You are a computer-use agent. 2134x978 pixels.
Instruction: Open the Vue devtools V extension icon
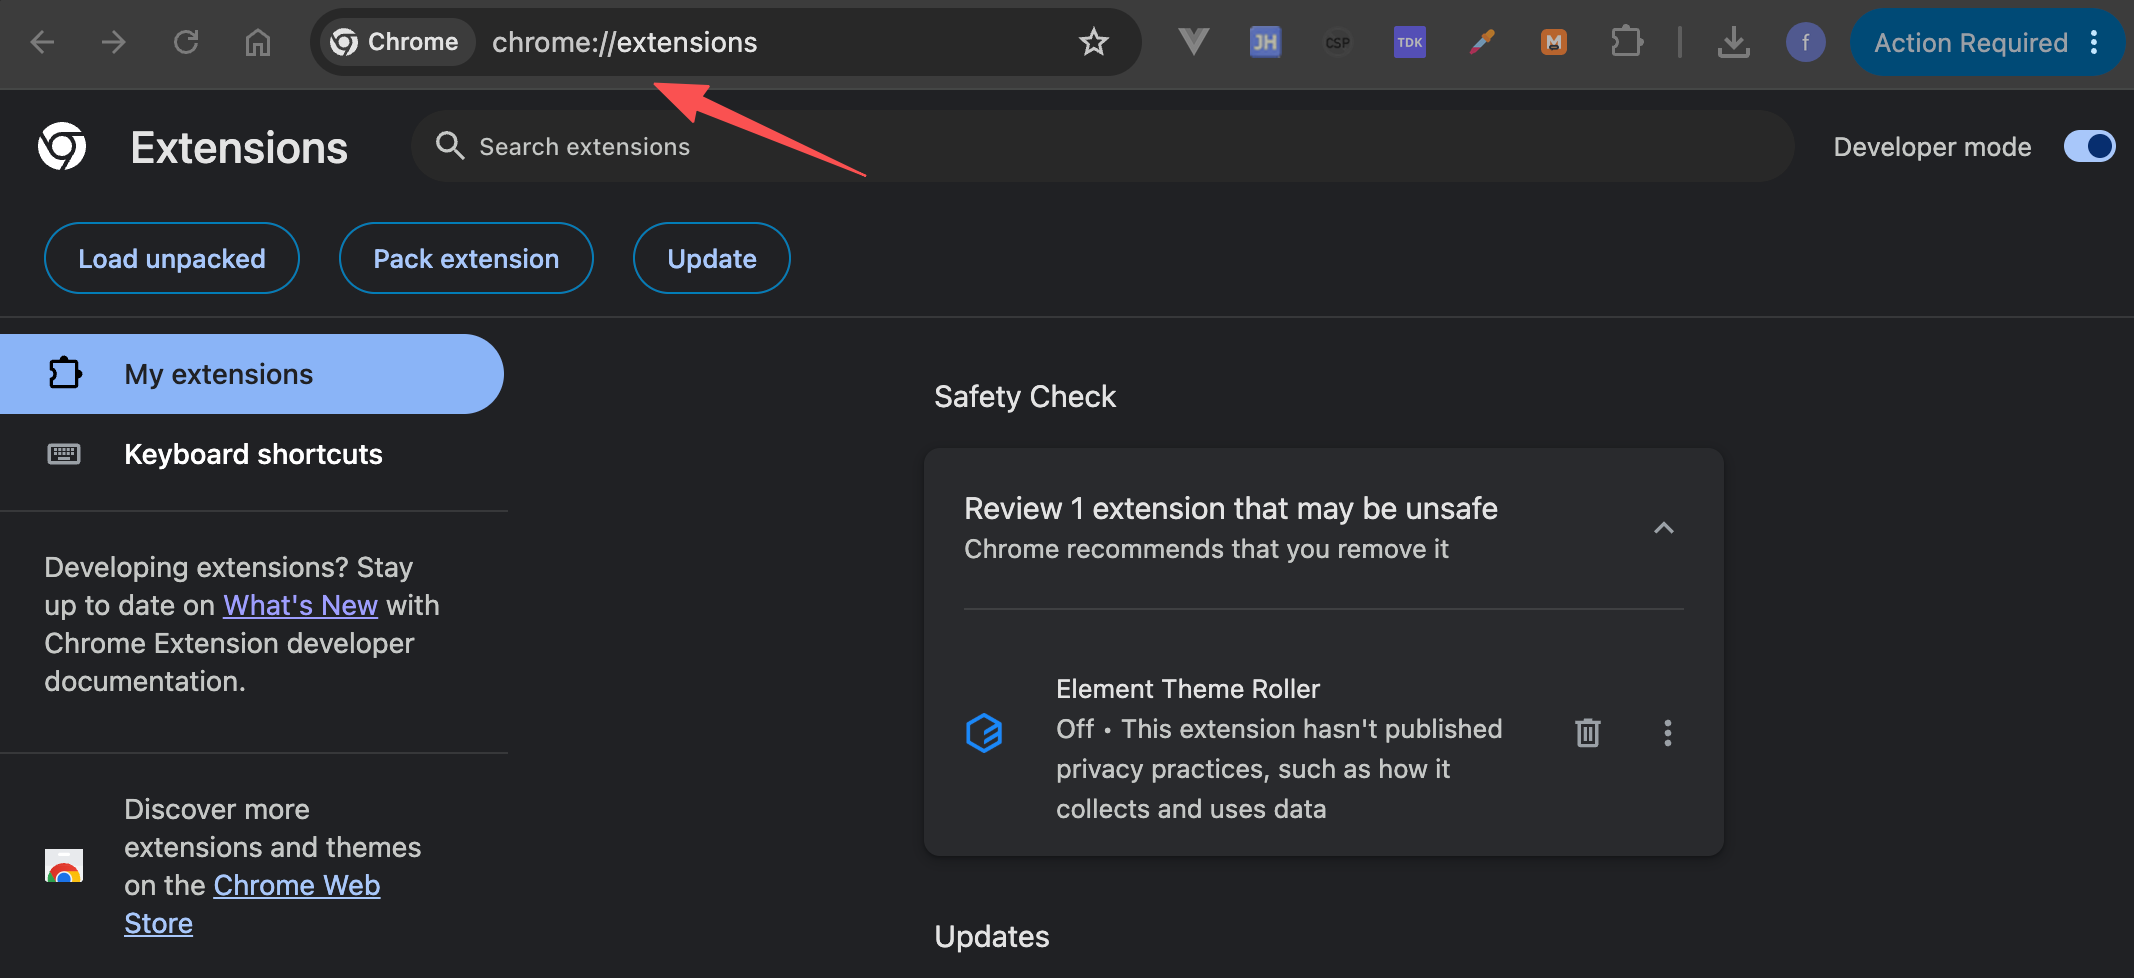[x=1193, y=42]
